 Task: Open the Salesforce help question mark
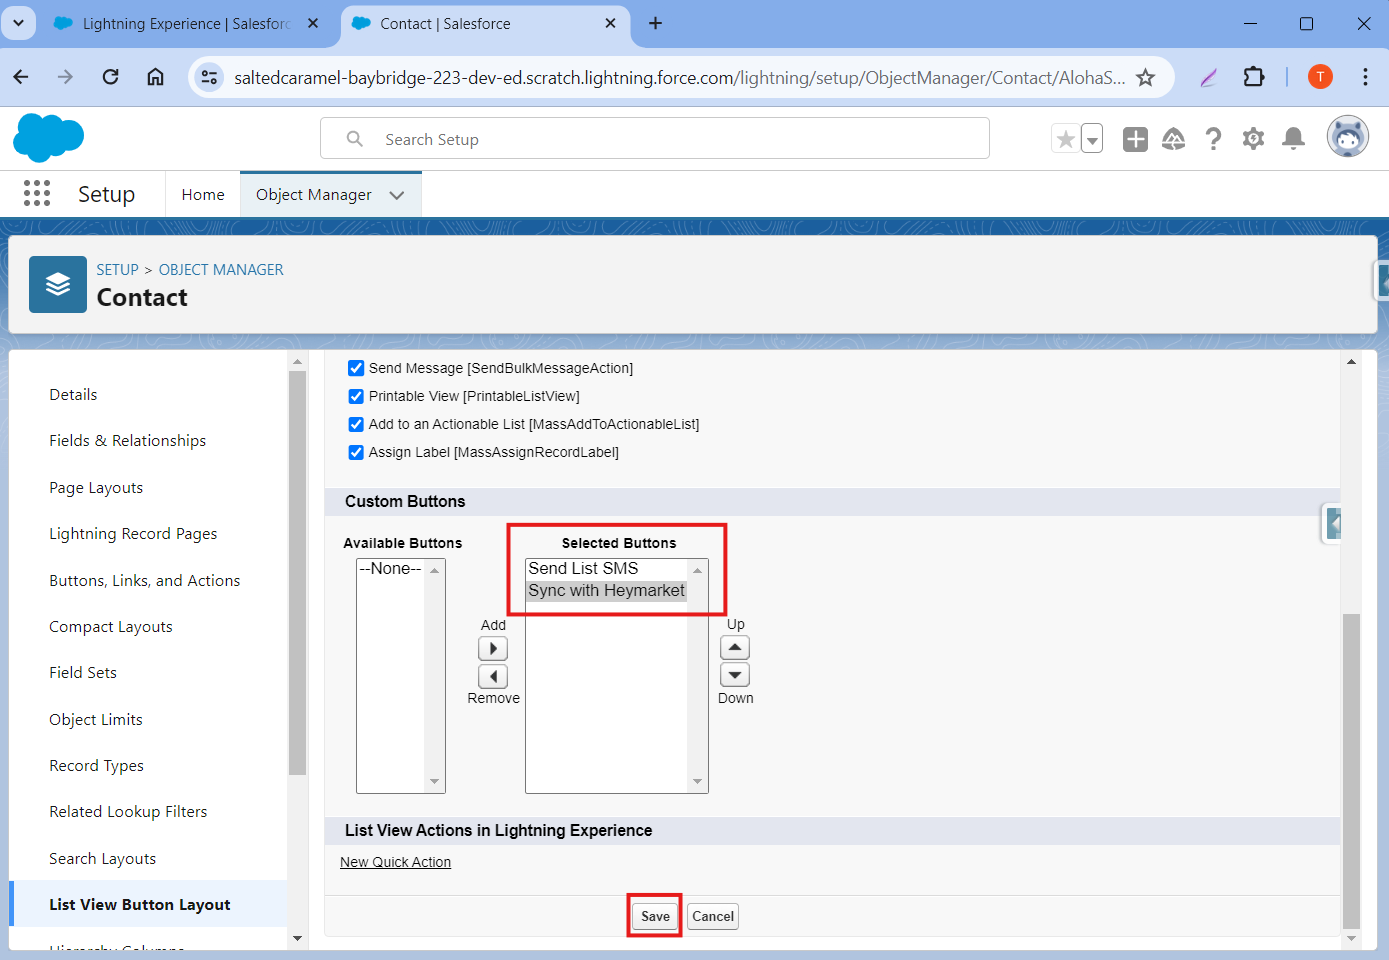pyautogui.click(x=1213, y=139)
